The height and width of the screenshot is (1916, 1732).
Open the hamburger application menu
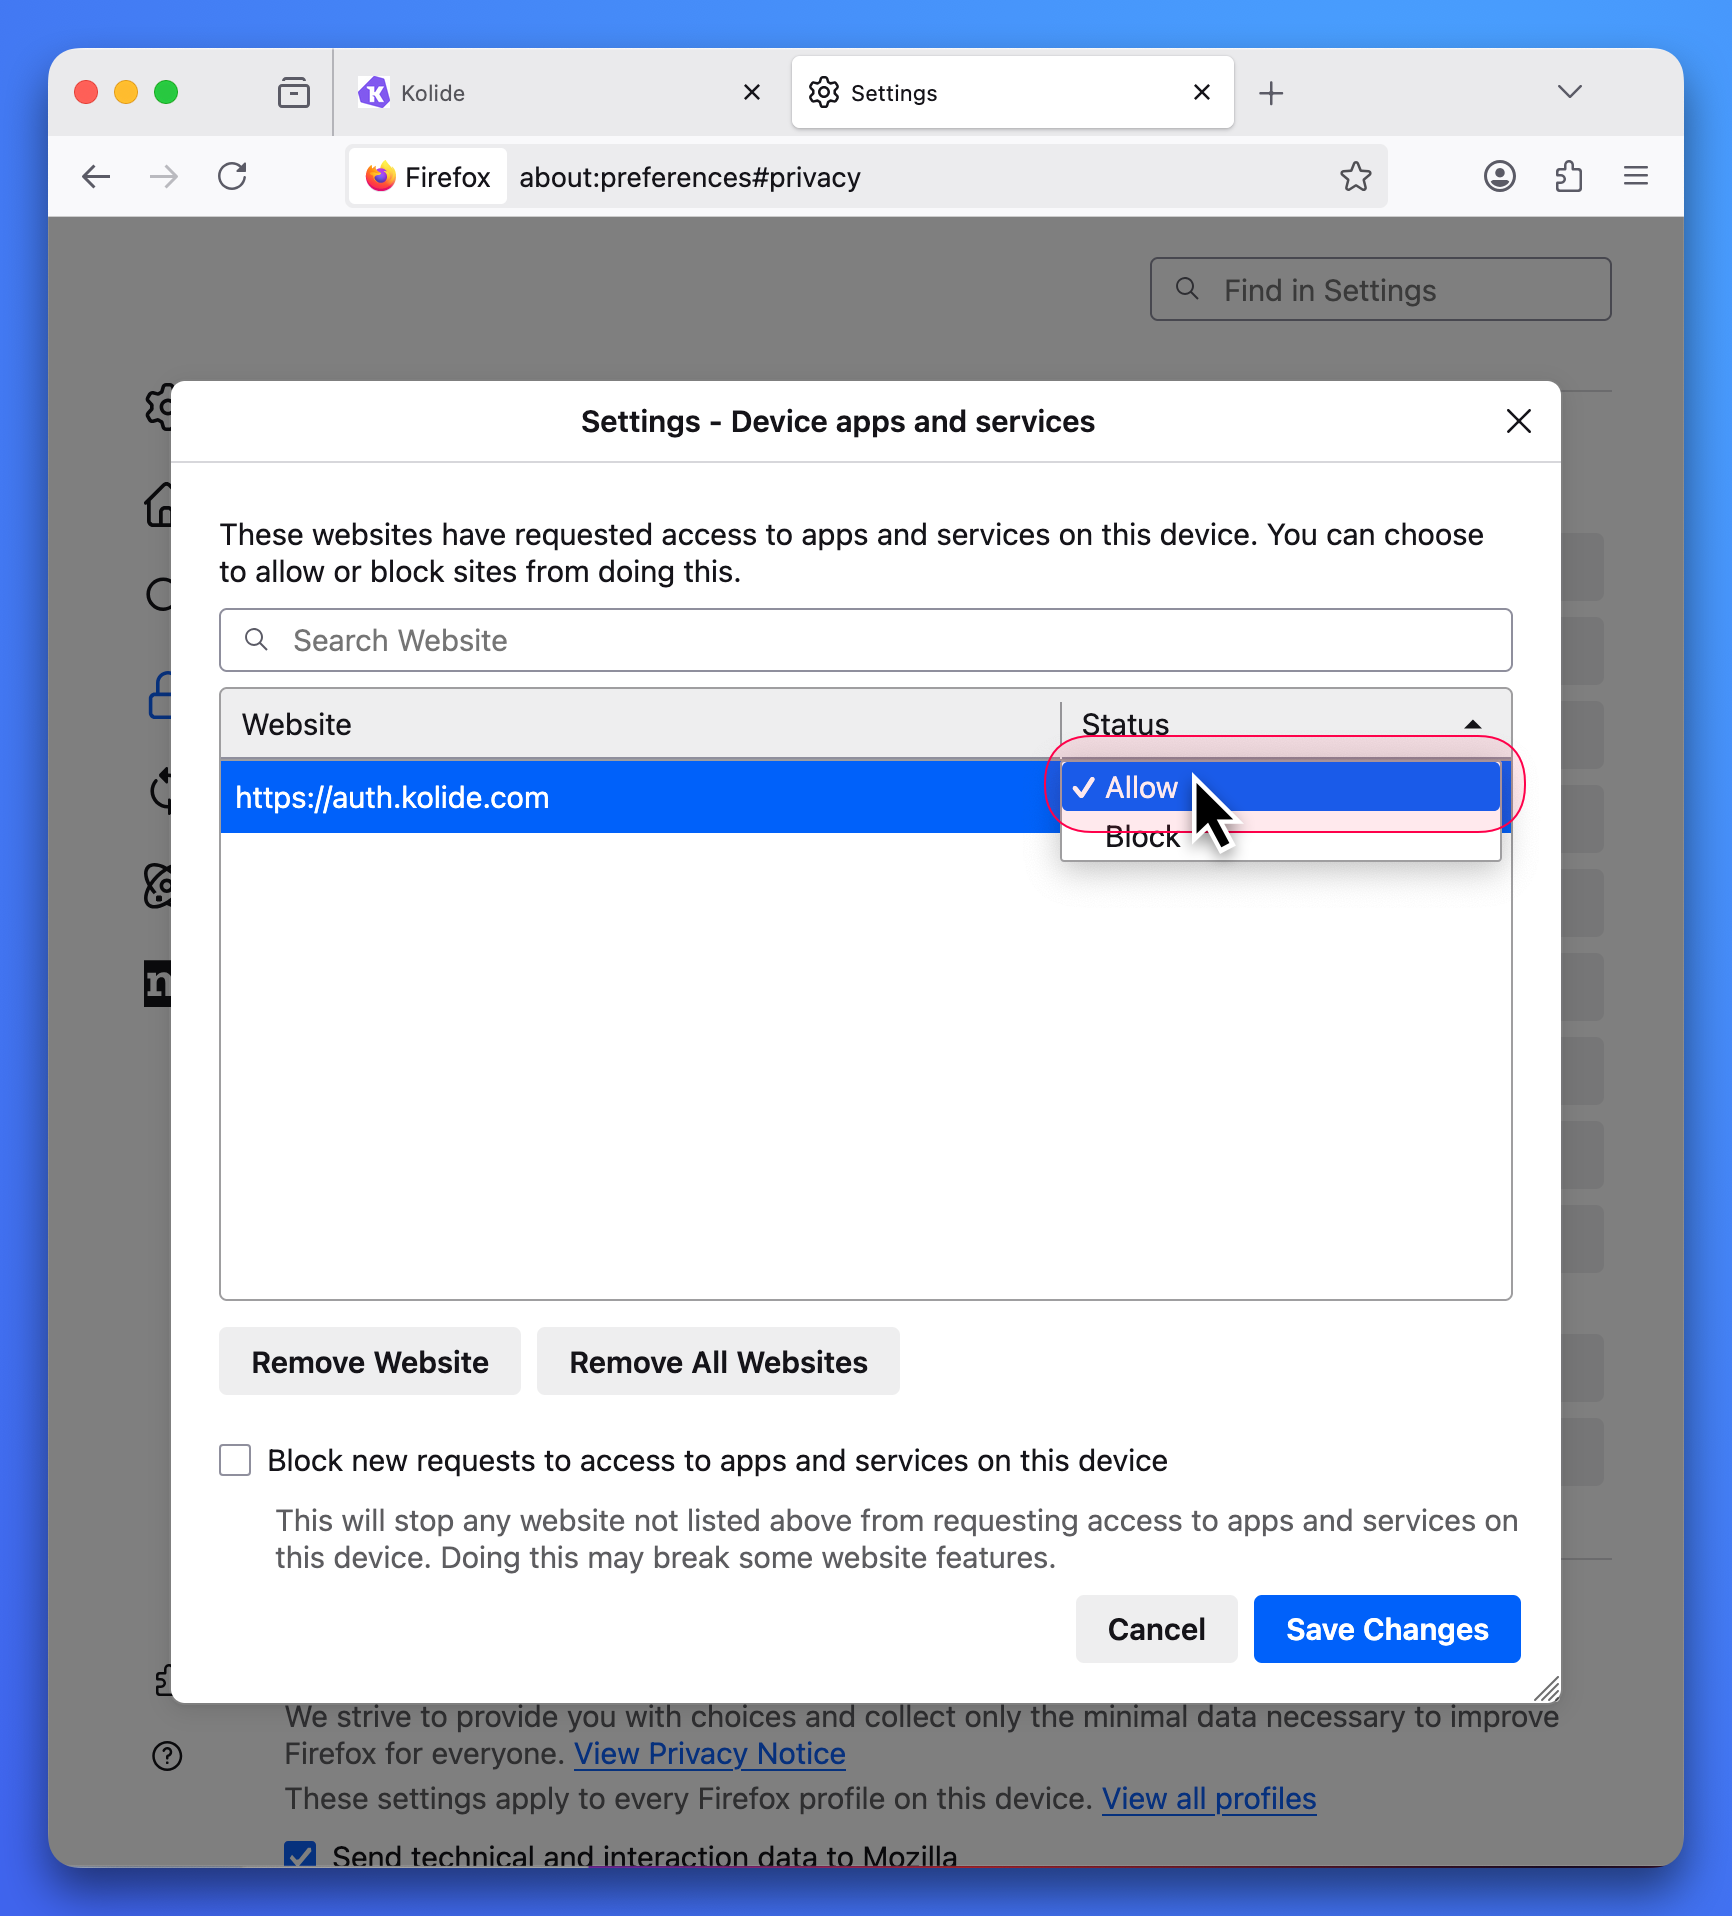point(1635,177)
